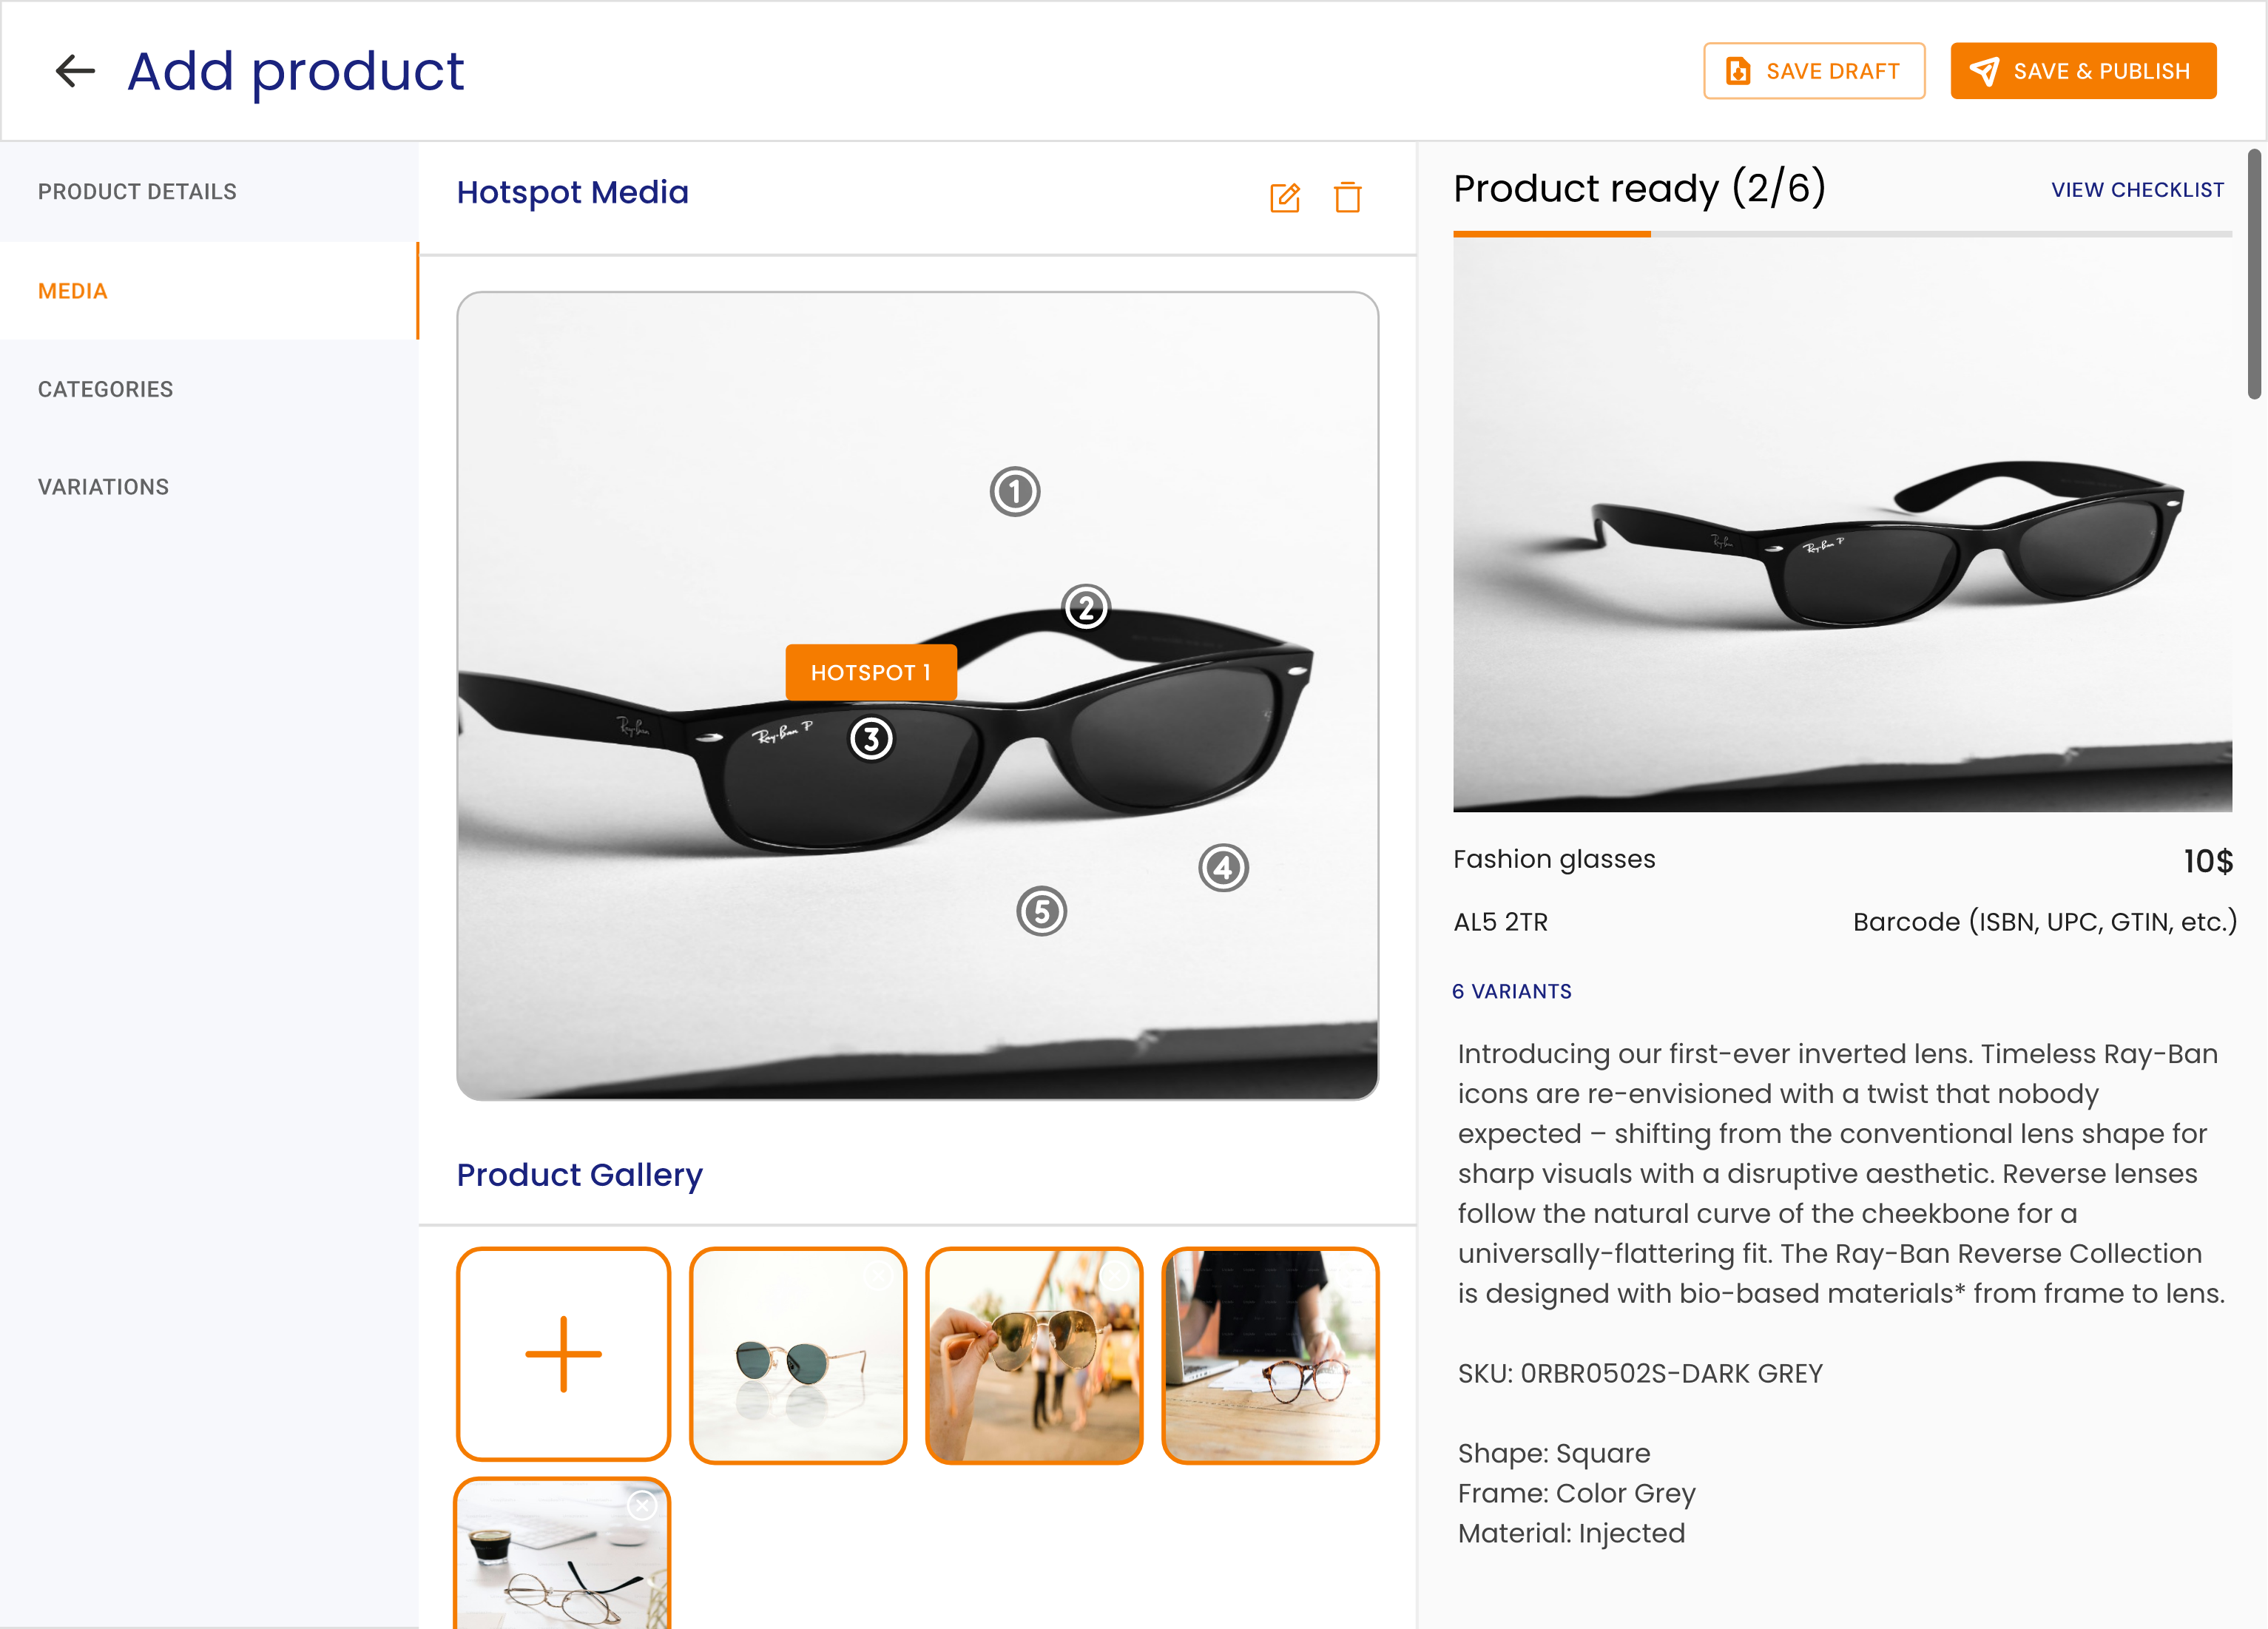Expand the 6 Variants link
Screen dimensions: 2268x1629
point(1511,991)
